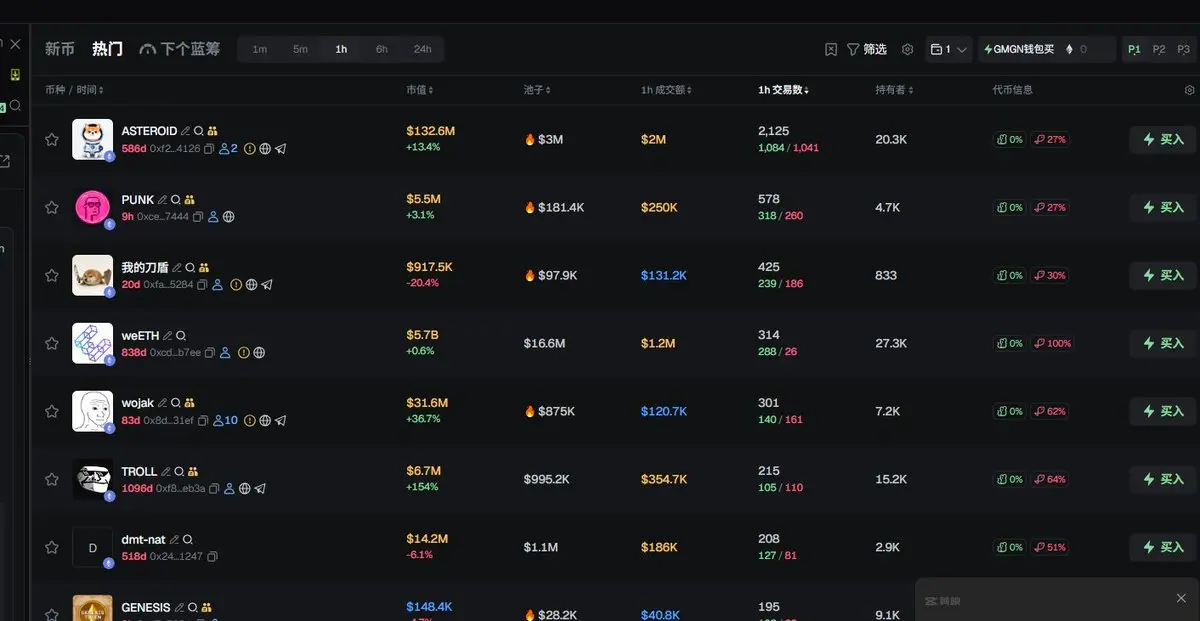Open the table column settings gear
The width and height of the screenshot is (1200, 621).
pos(1189,90)
